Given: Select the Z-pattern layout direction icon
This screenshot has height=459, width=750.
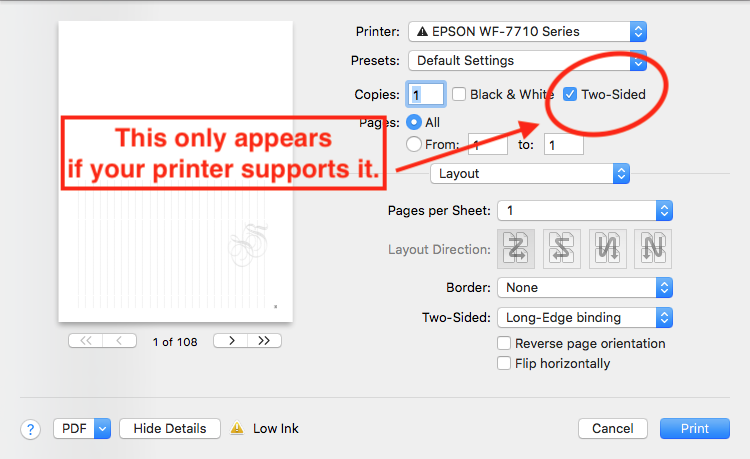Looking at the screenshot, I should coord(516,249).
